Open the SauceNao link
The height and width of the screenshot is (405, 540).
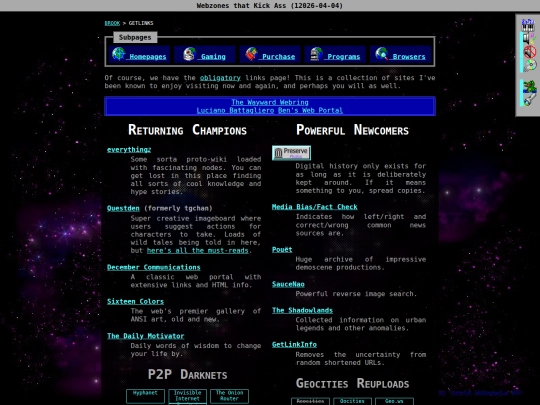[288, 284]
